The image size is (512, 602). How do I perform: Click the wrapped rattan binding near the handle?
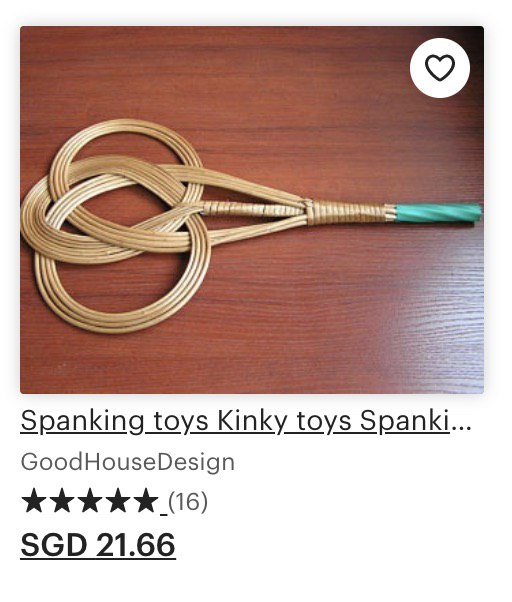pos(347,213)
